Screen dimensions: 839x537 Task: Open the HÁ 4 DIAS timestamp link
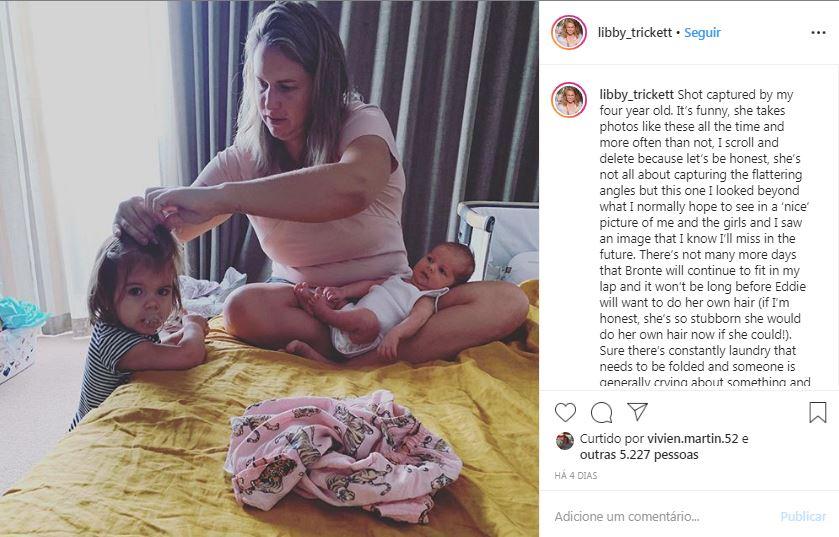click(x=576, y=475)
